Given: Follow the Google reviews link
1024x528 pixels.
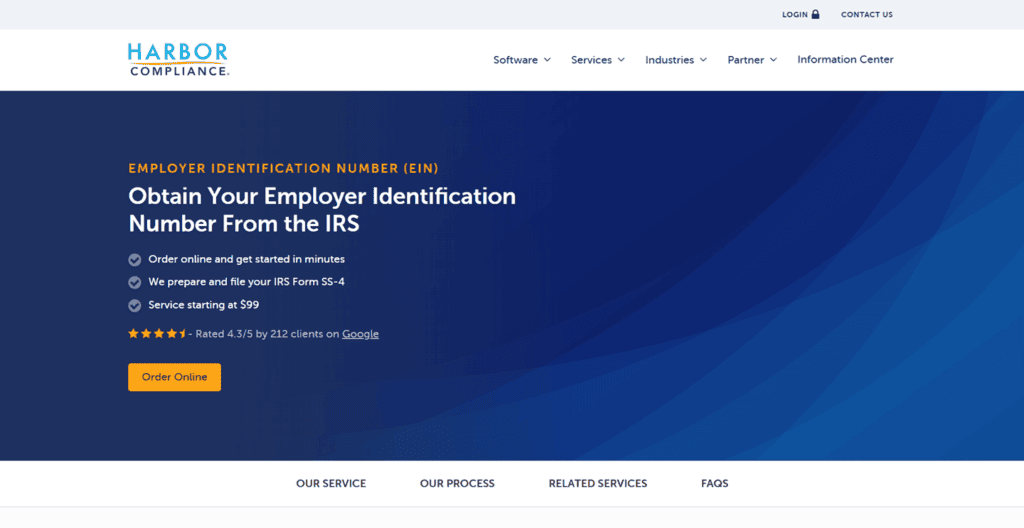Looking at the screenshot, I should 360,334.
